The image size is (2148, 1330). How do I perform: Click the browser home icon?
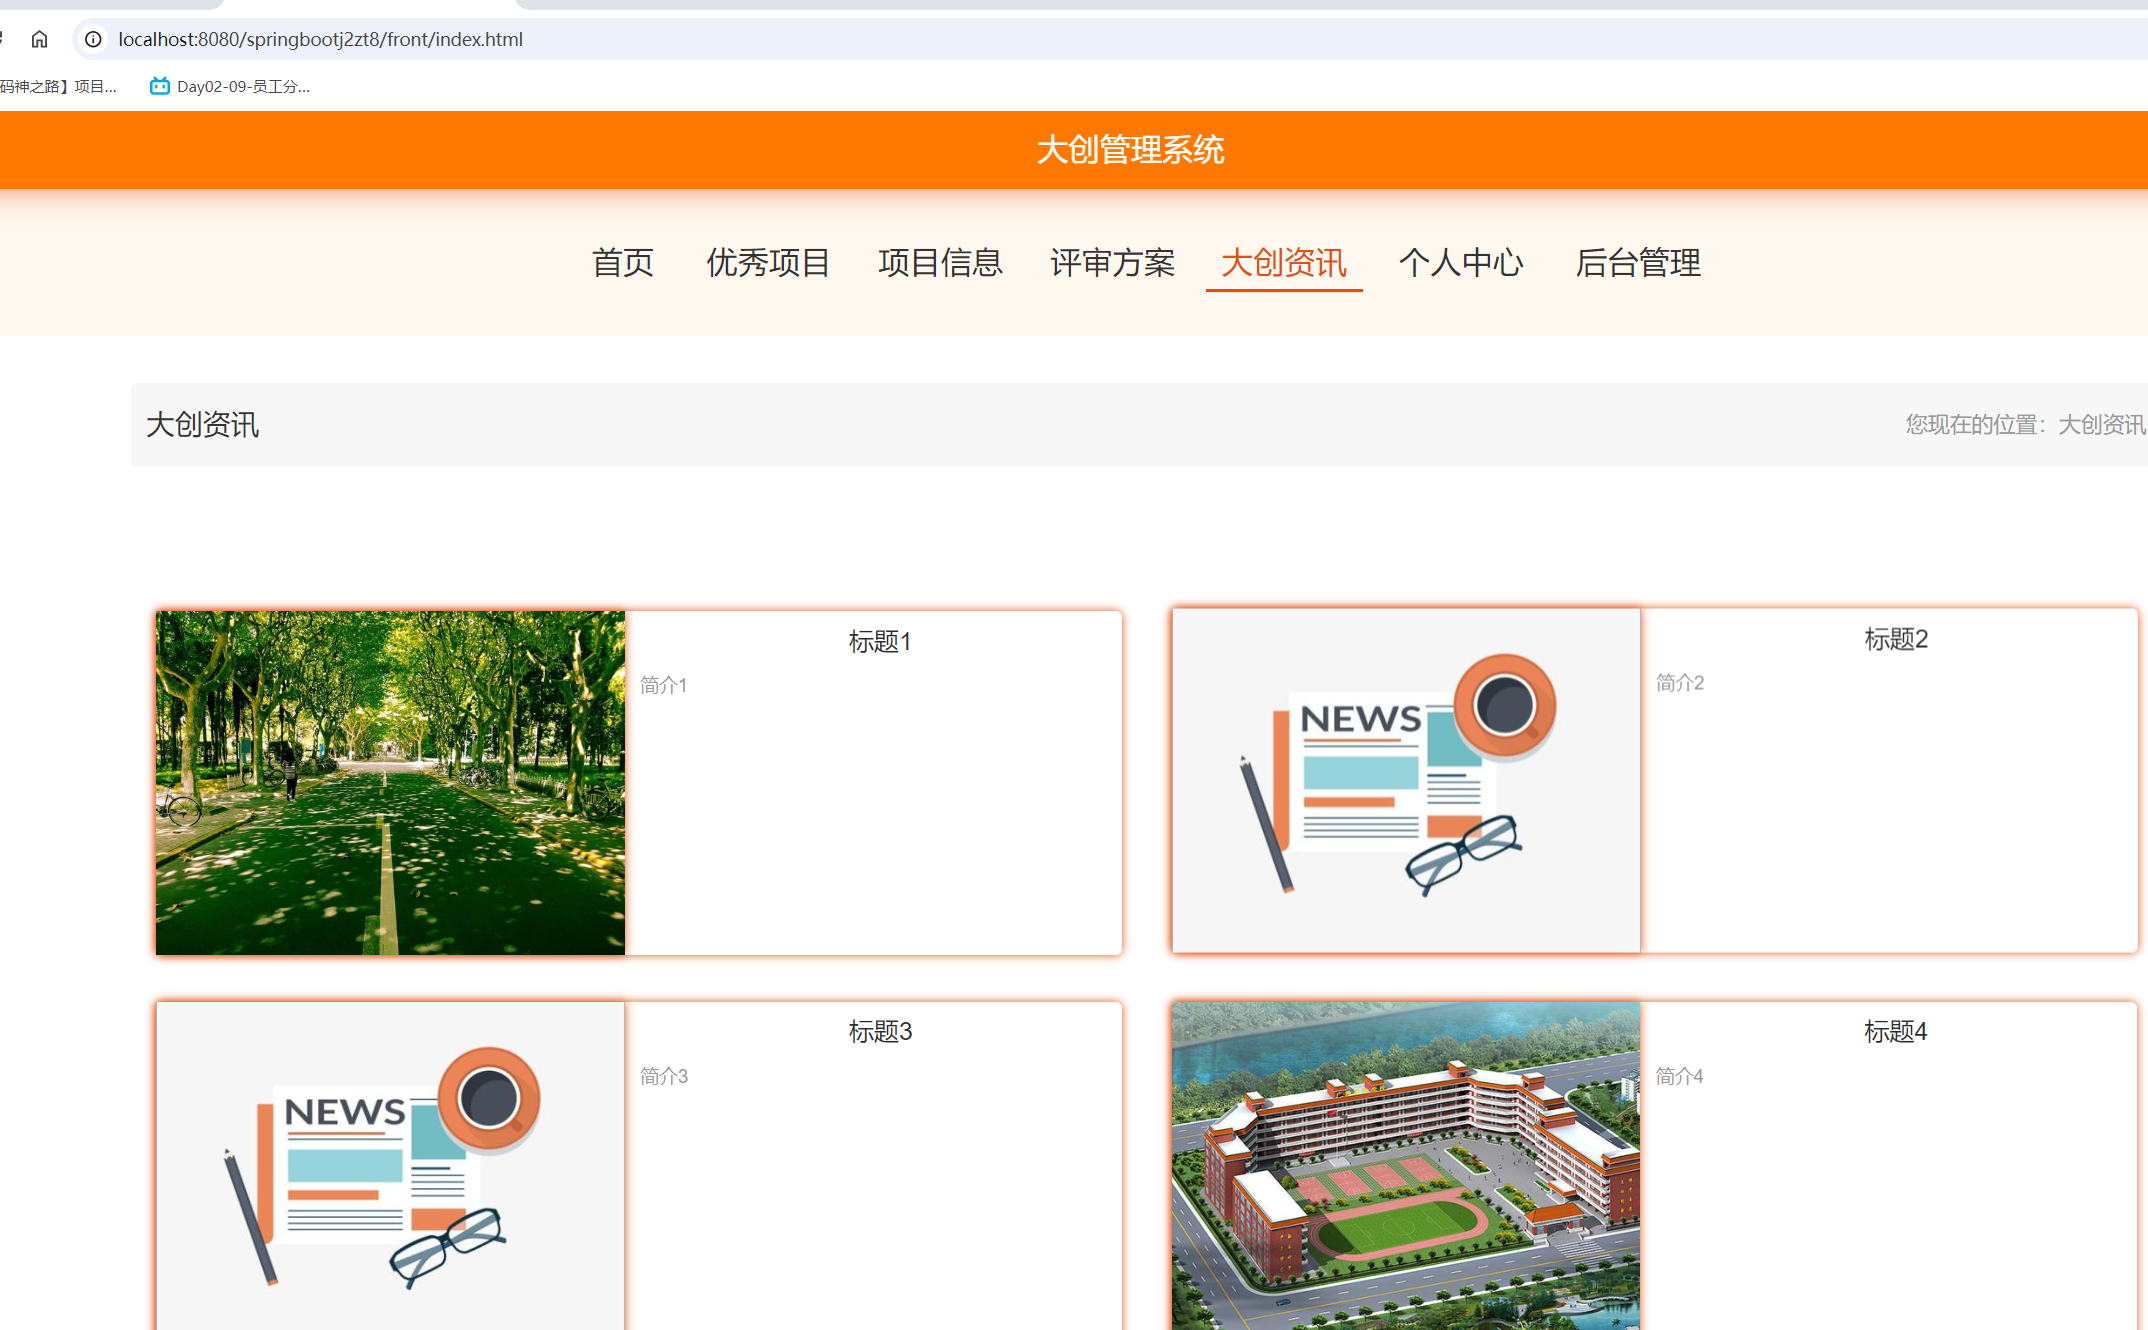point(39,39)
